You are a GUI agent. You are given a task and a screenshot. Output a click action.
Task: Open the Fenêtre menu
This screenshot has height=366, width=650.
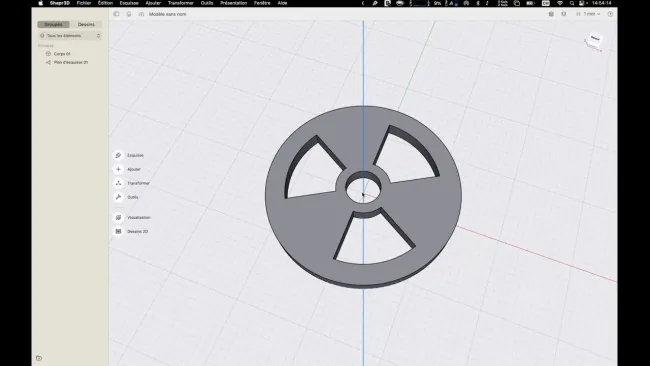[x=262, y=3]
